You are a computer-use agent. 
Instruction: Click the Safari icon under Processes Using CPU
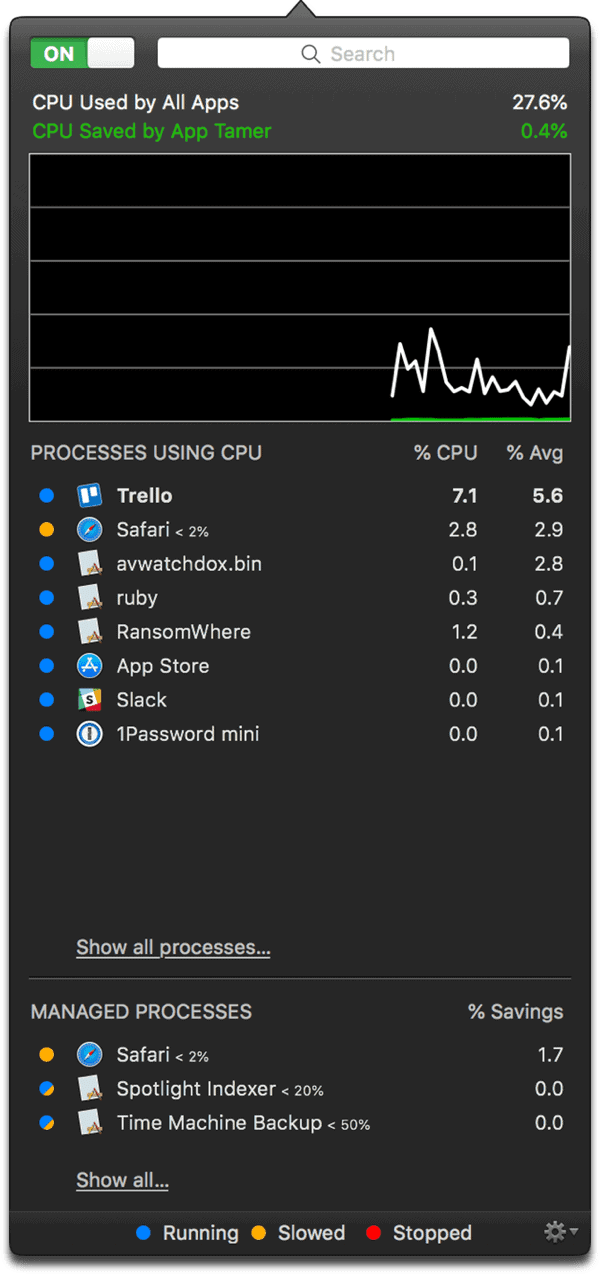pos(90,530)
